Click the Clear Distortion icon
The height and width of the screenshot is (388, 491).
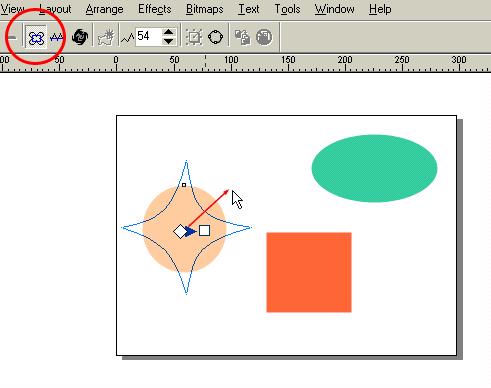(264, 37)
